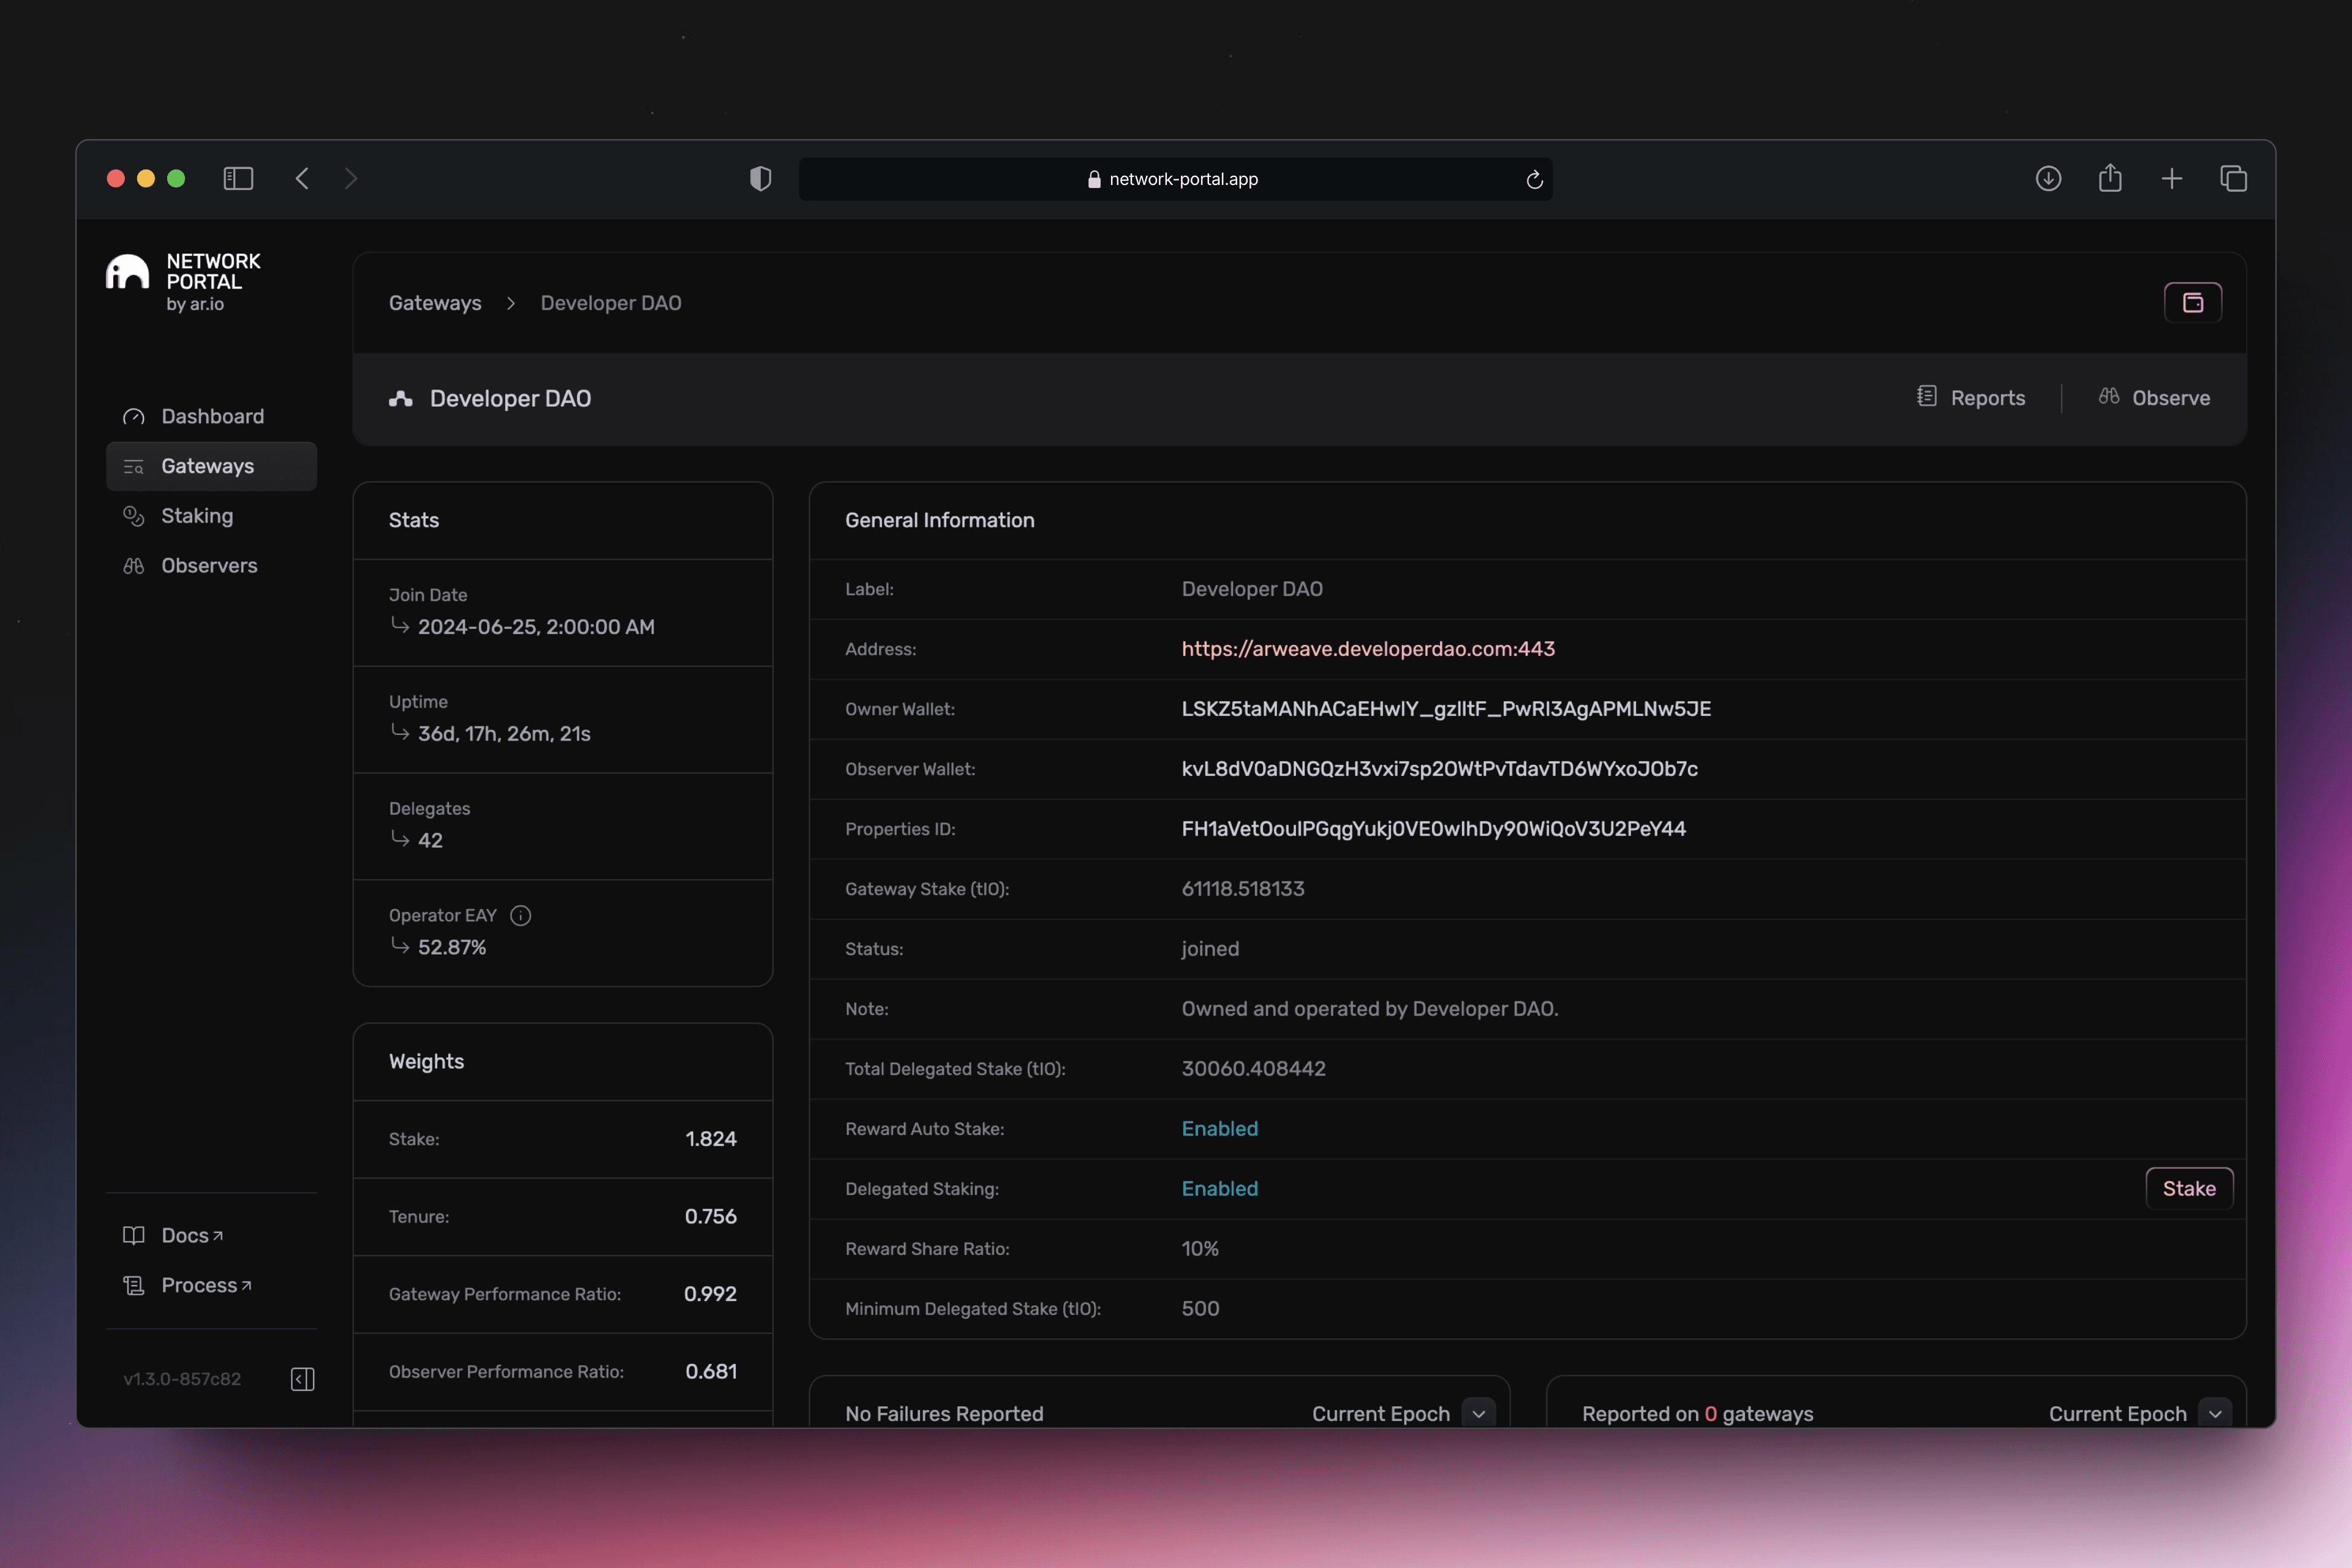Click the Safari share icon

[2110, 179]
